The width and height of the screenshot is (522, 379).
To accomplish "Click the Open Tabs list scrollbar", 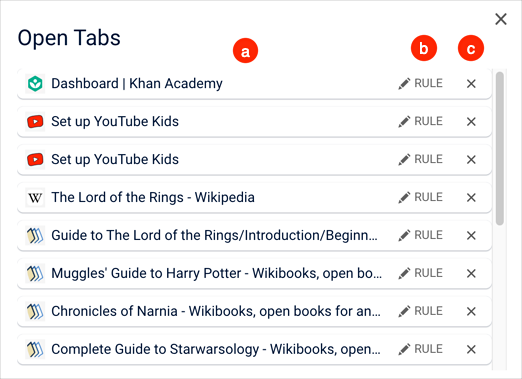I will (499, 148).
